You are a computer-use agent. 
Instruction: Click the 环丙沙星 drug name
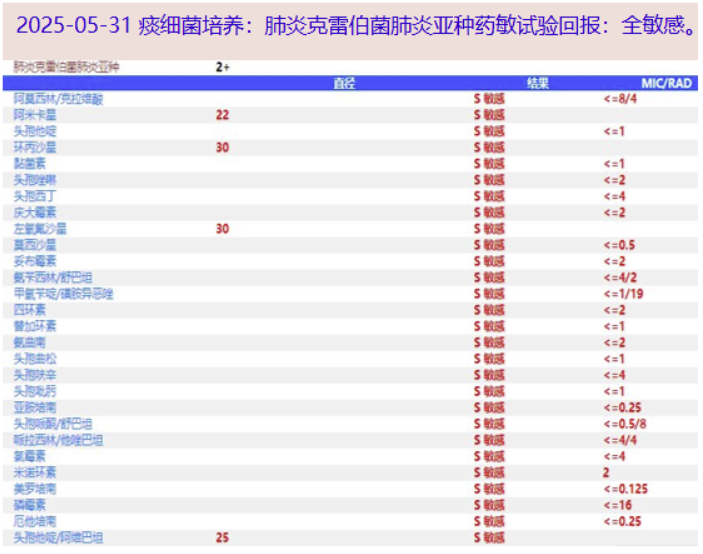click(x=35, y=148)
